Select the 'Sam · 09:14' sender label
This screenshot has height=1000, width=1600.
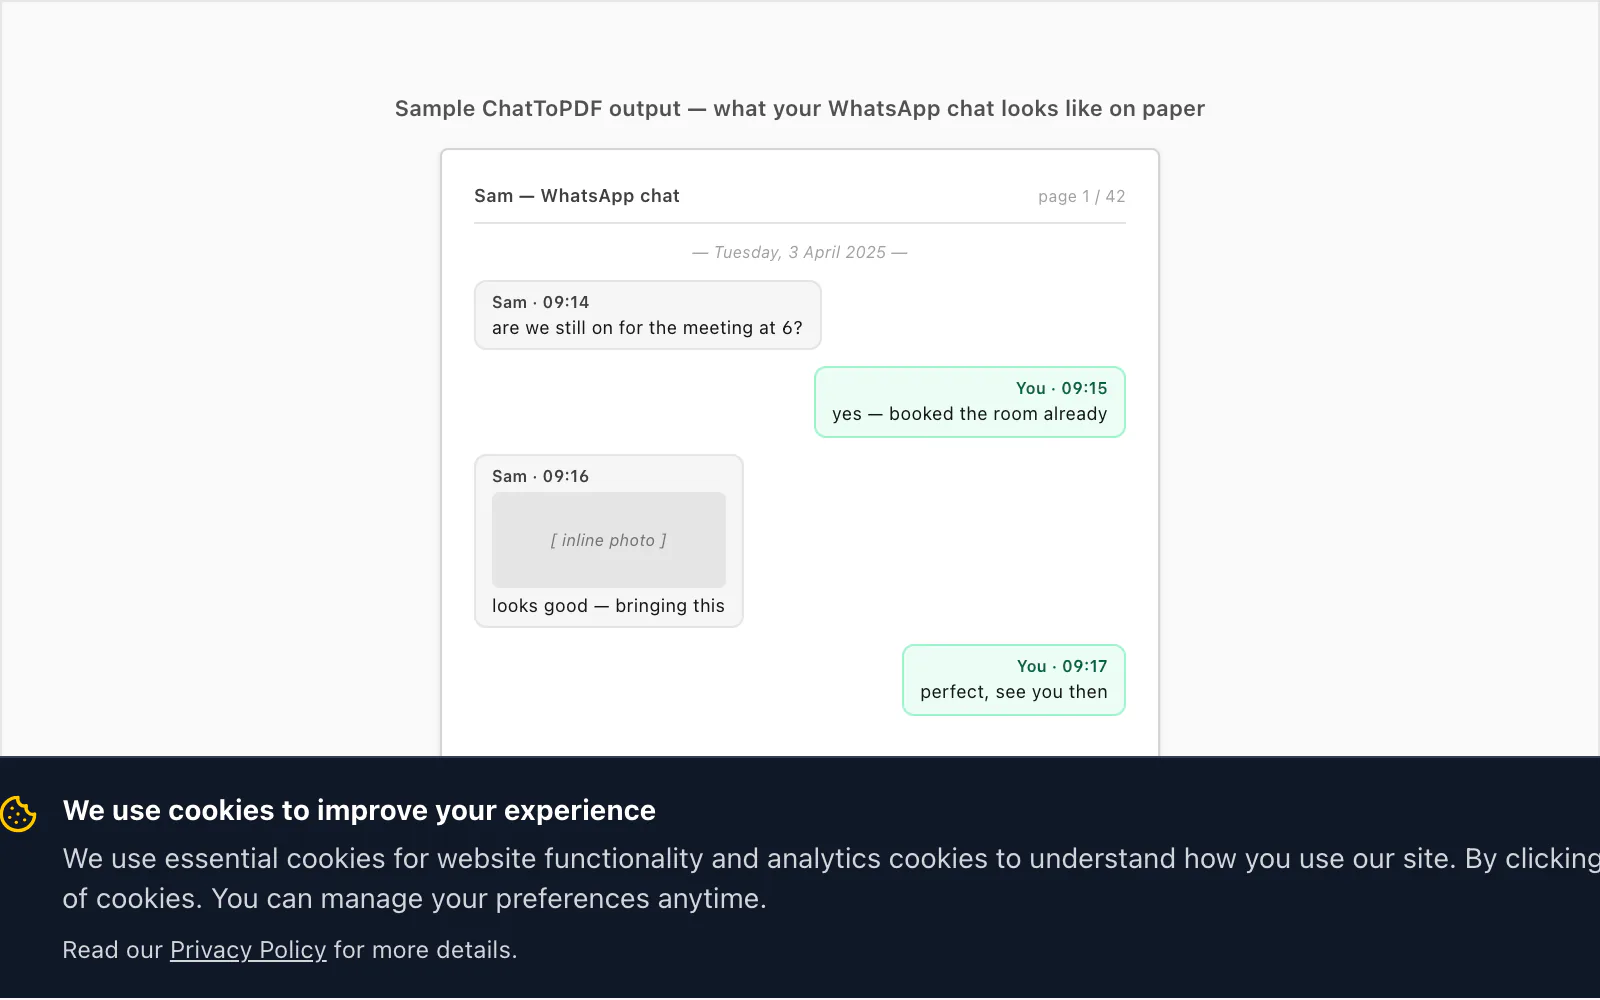541,302
